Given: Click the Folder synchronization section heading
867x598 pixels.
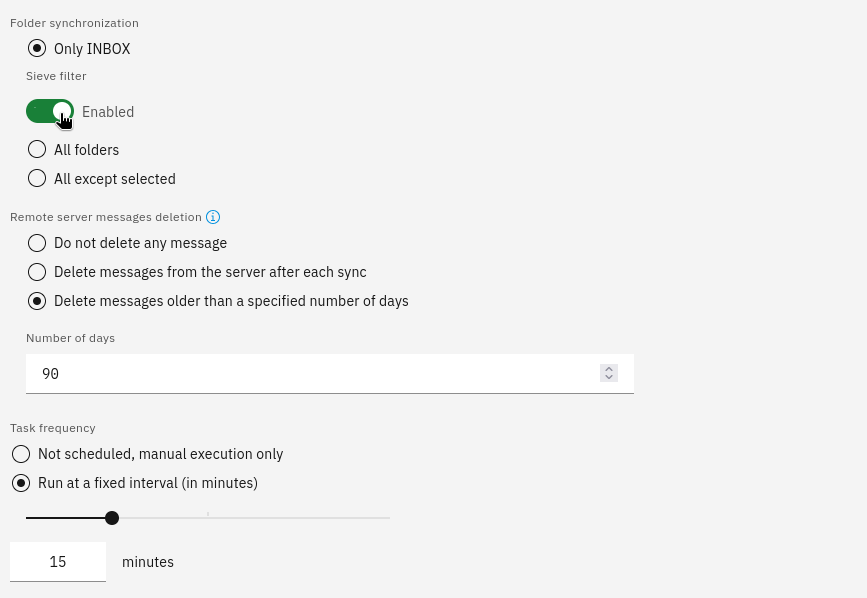Looking at the screenshot, I should [74, 23].
